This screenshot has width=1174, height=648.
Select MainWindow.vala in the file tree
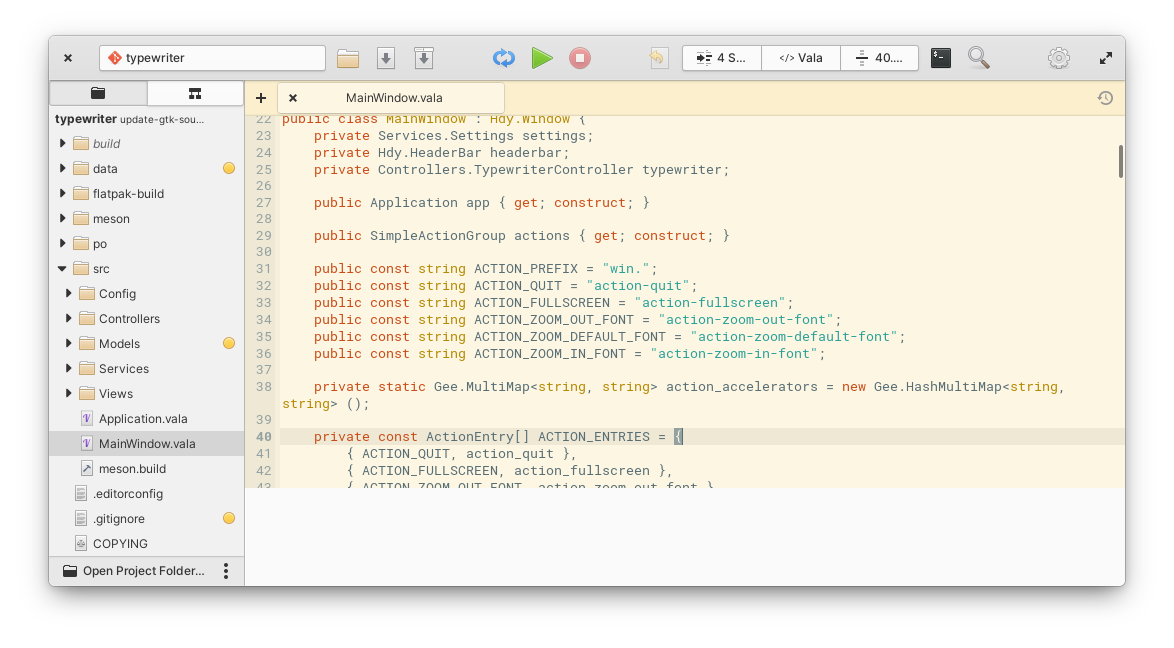click(x=147, y=443)
